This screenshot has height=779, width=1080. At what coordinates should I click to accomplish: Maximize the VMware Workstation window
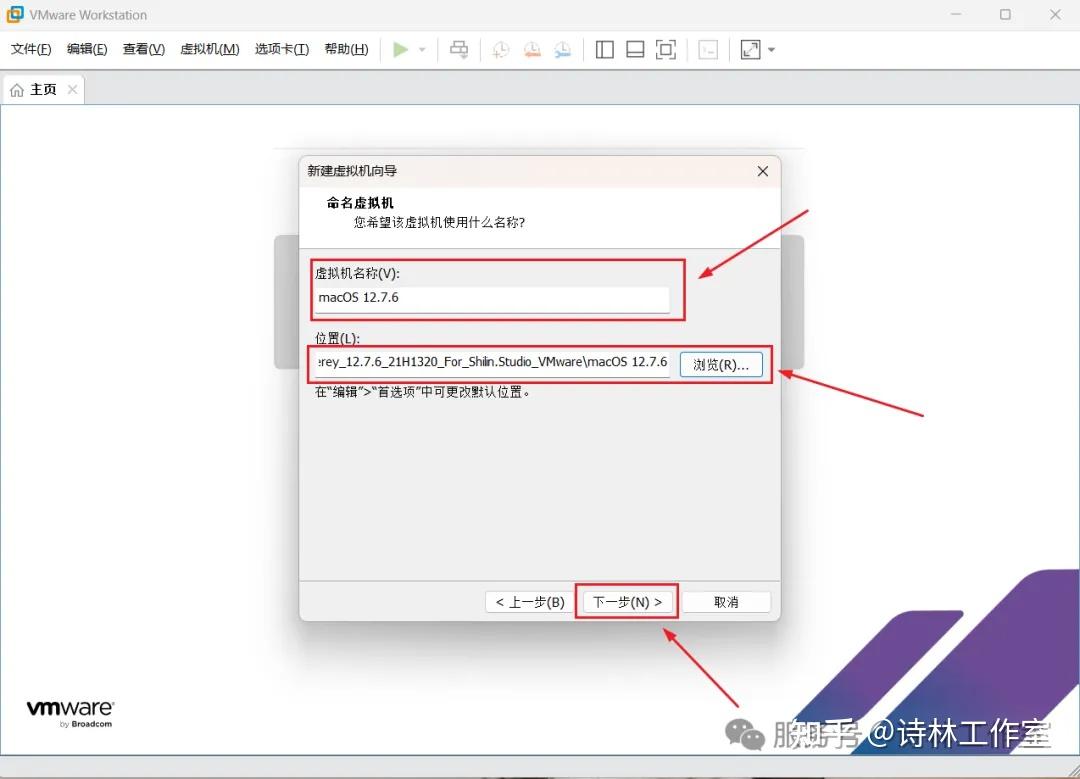(1005, 14)
